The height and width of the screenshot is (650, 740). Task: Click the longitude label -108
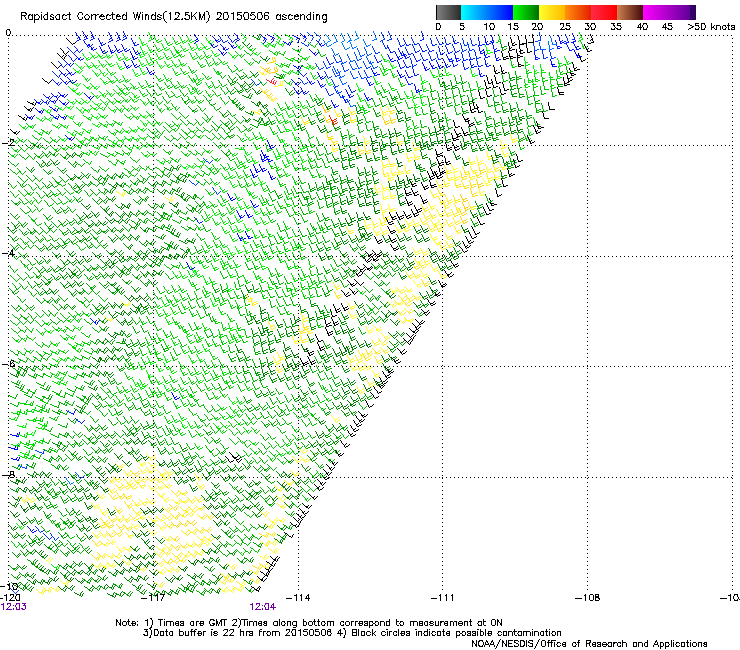pyautogui.click(x=588, y=598)
